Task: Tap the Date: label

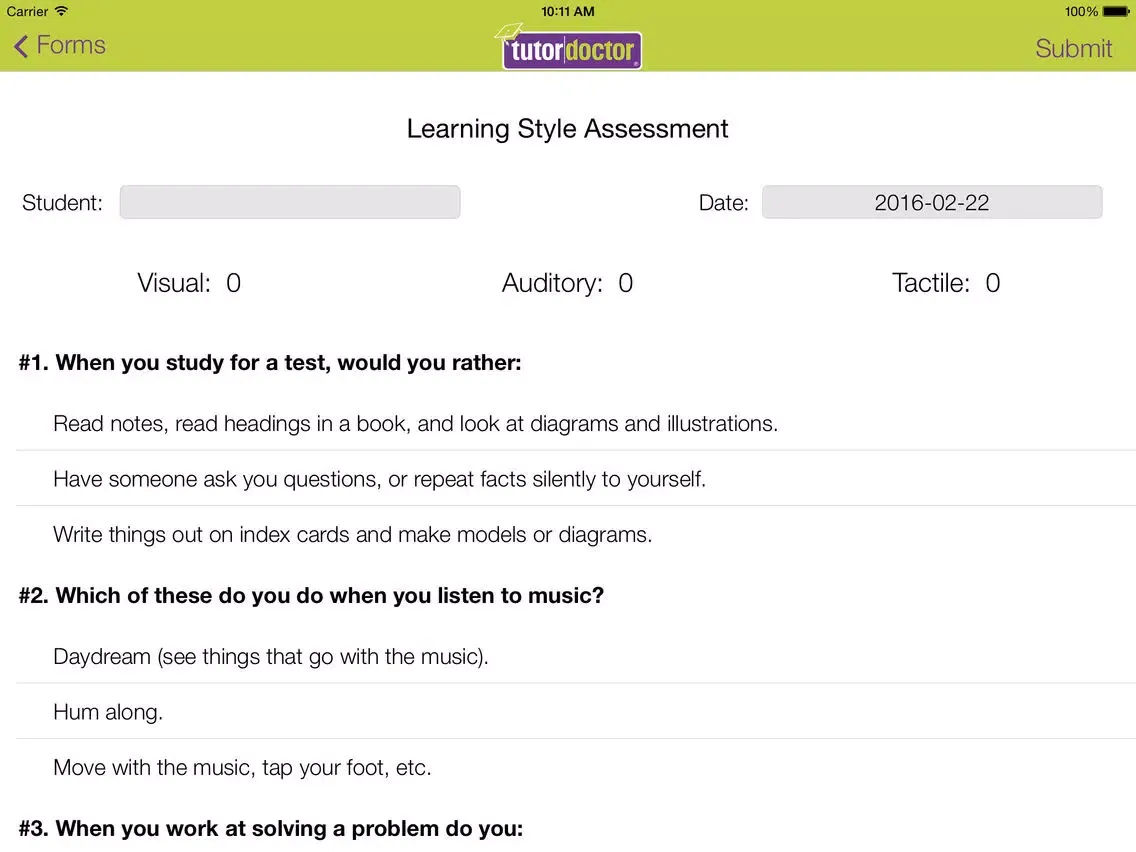Action: [x=723, y=203]
